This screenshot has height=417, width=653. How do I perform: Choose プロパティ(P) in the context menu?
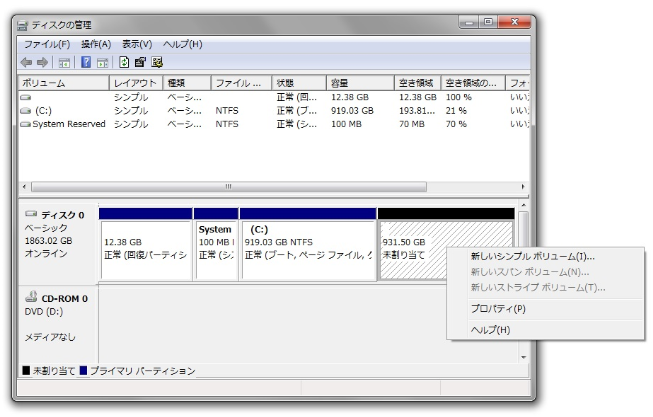498,309
